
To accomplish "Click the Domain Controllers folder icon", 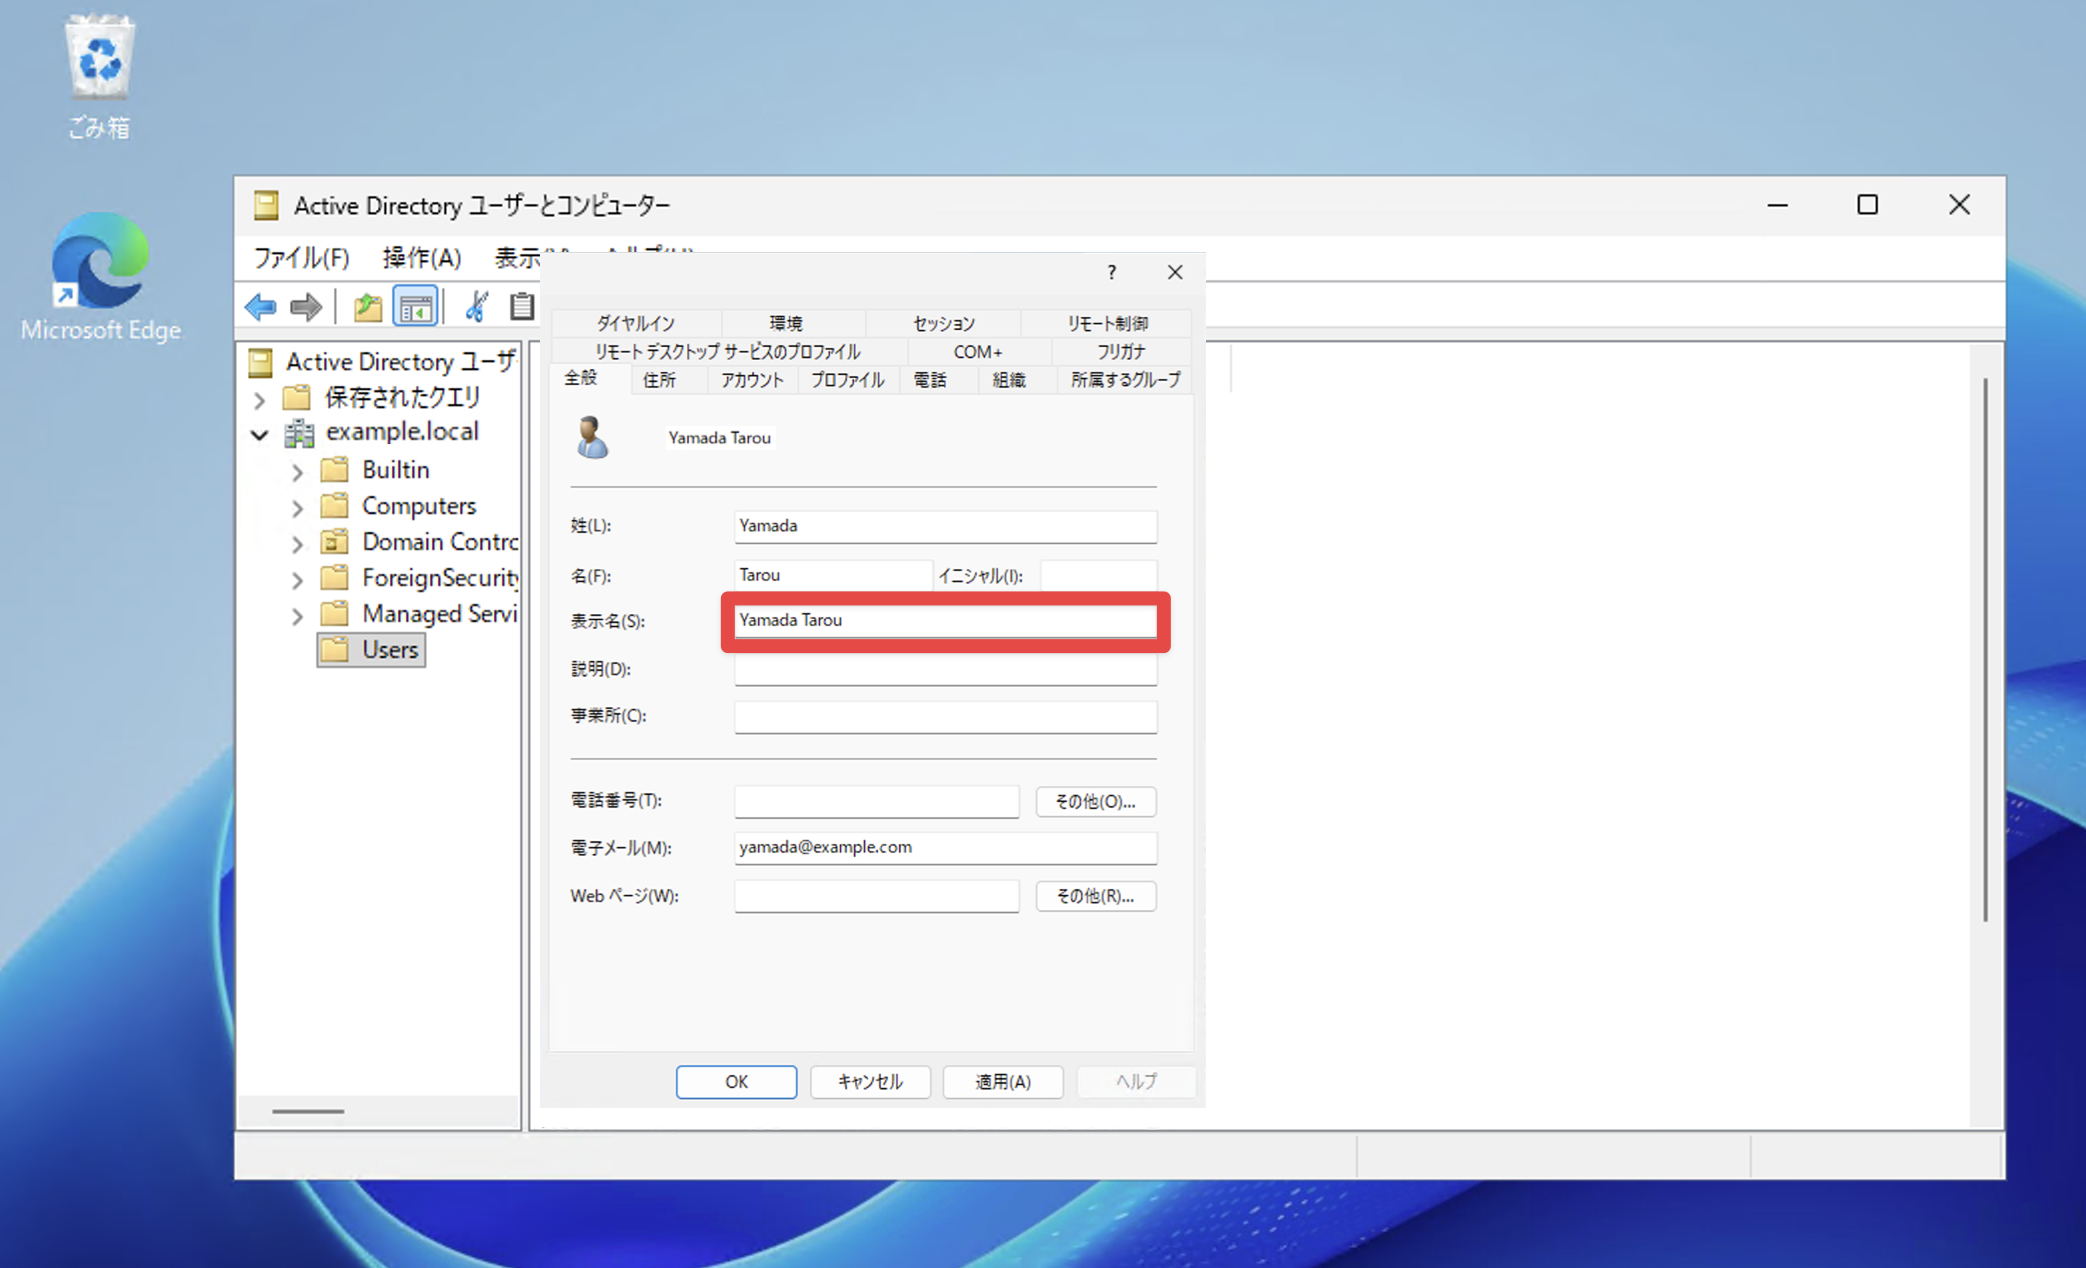I will coord(334,542).
